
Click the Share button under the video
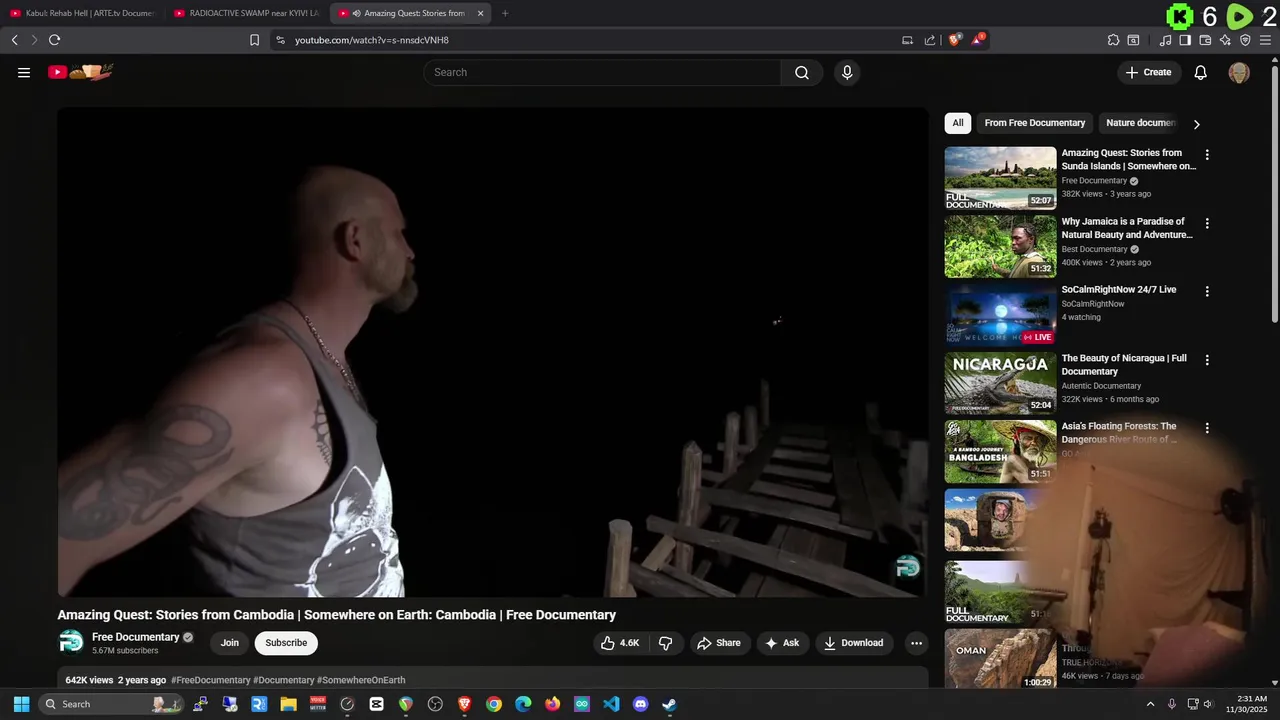(719, 643)
